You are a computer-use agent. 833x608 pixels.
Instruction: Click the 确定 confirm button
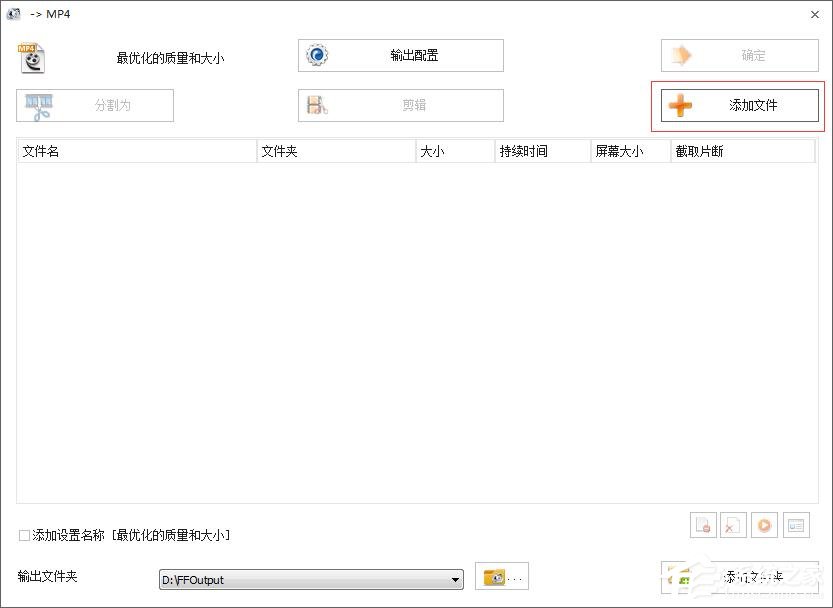click(x=740, y=55)
